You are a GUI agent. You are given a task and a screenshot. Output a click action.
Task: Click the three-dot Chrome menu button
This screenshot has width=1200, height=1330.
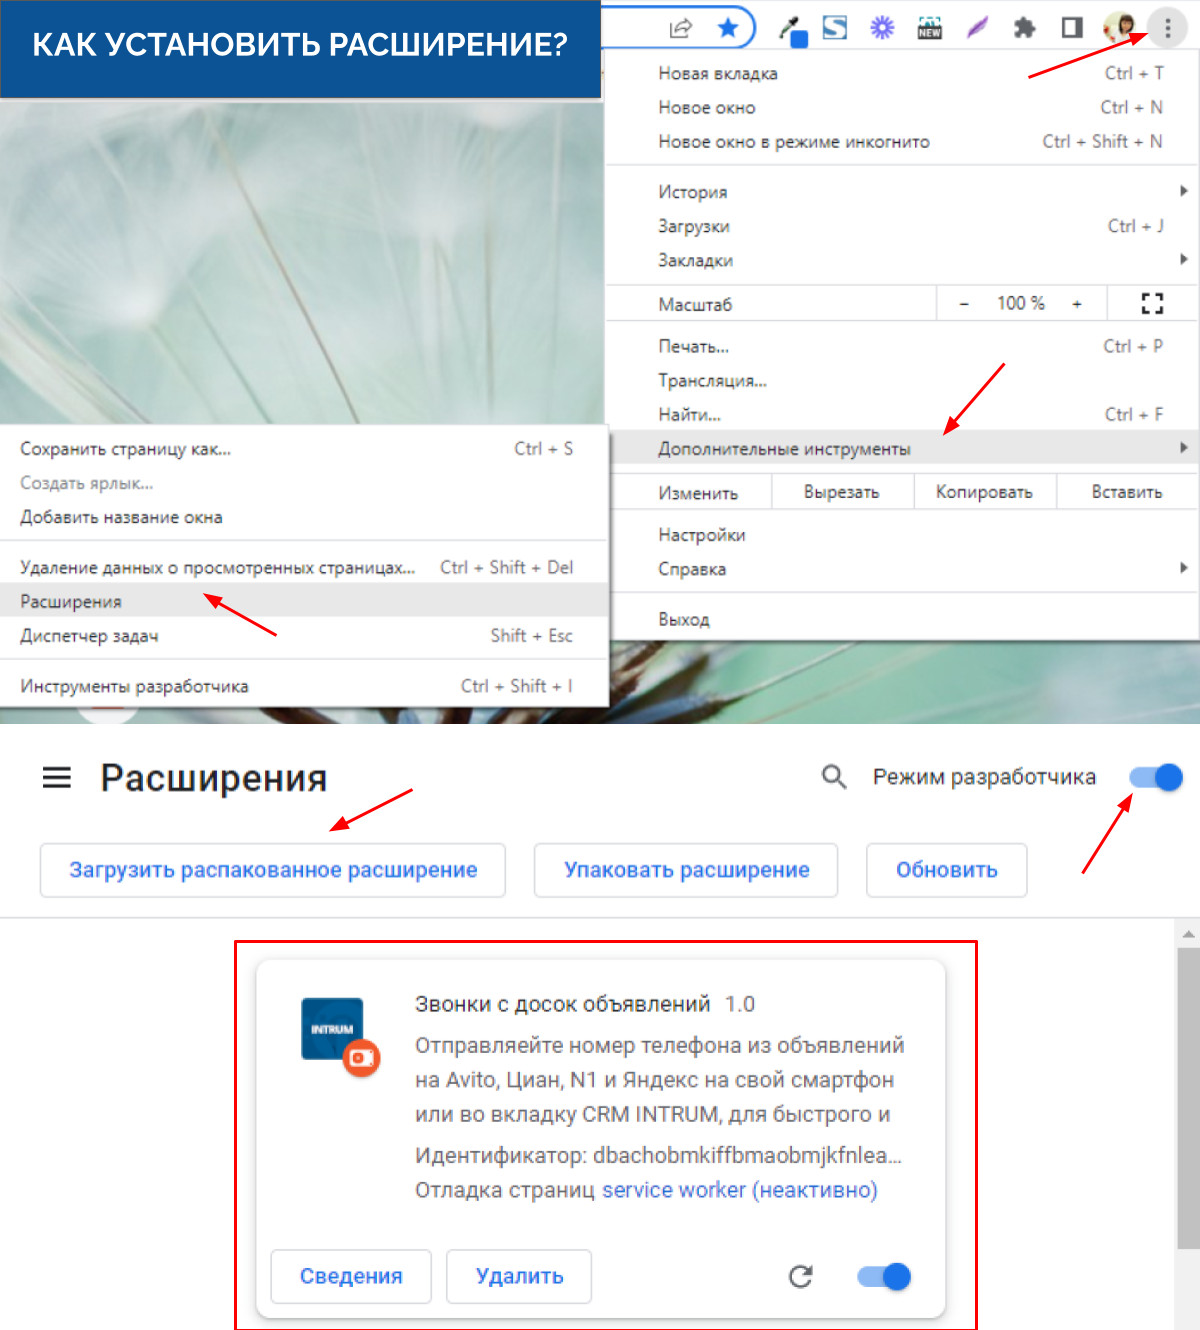tap(1167, 28)
